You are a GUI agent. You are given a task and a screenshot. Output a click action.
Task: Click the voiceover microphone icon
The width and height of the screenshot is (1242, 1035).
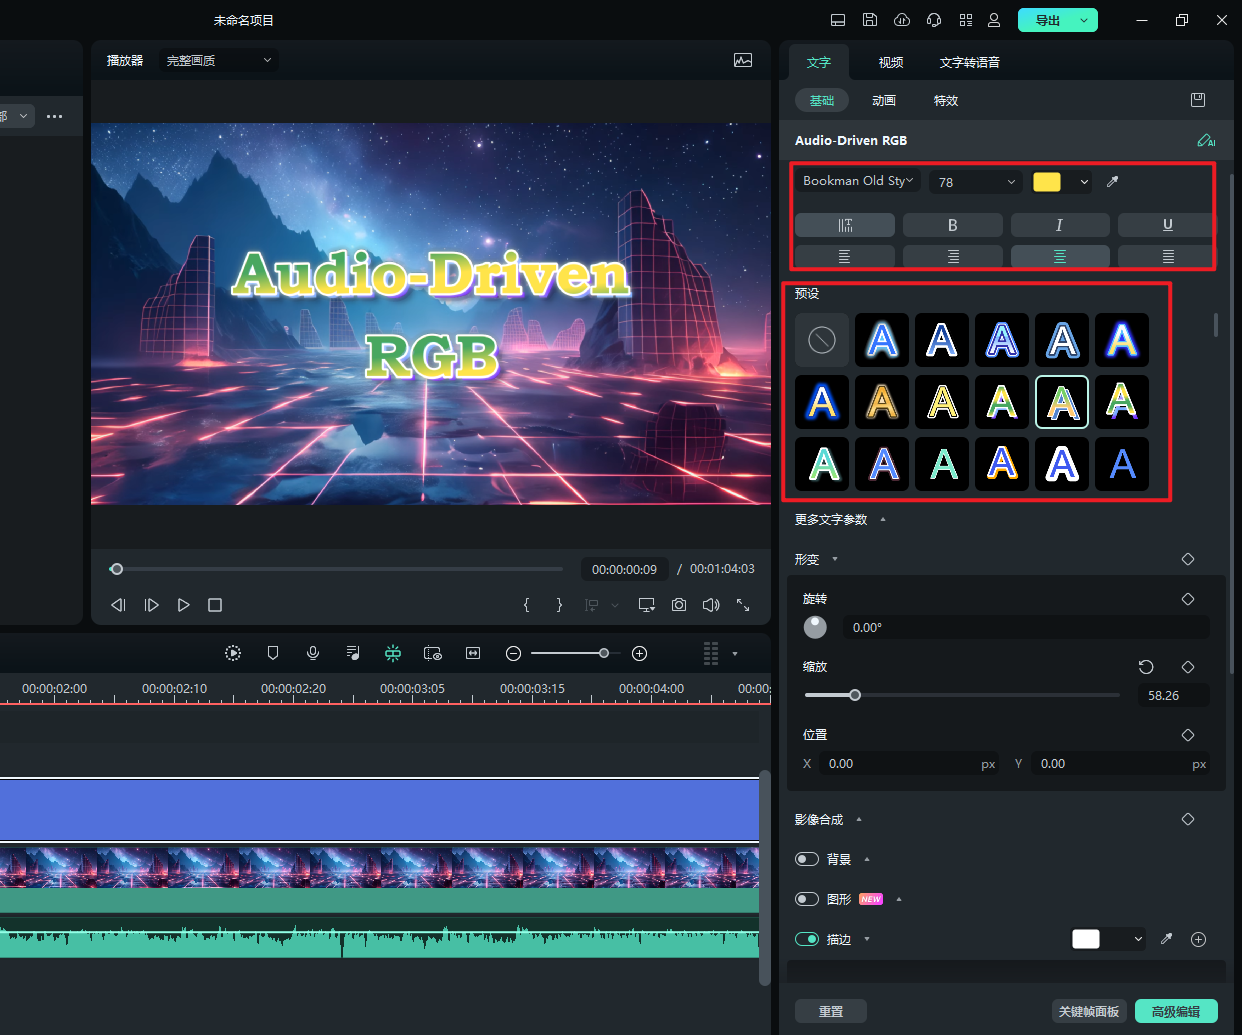pos(313,653)
